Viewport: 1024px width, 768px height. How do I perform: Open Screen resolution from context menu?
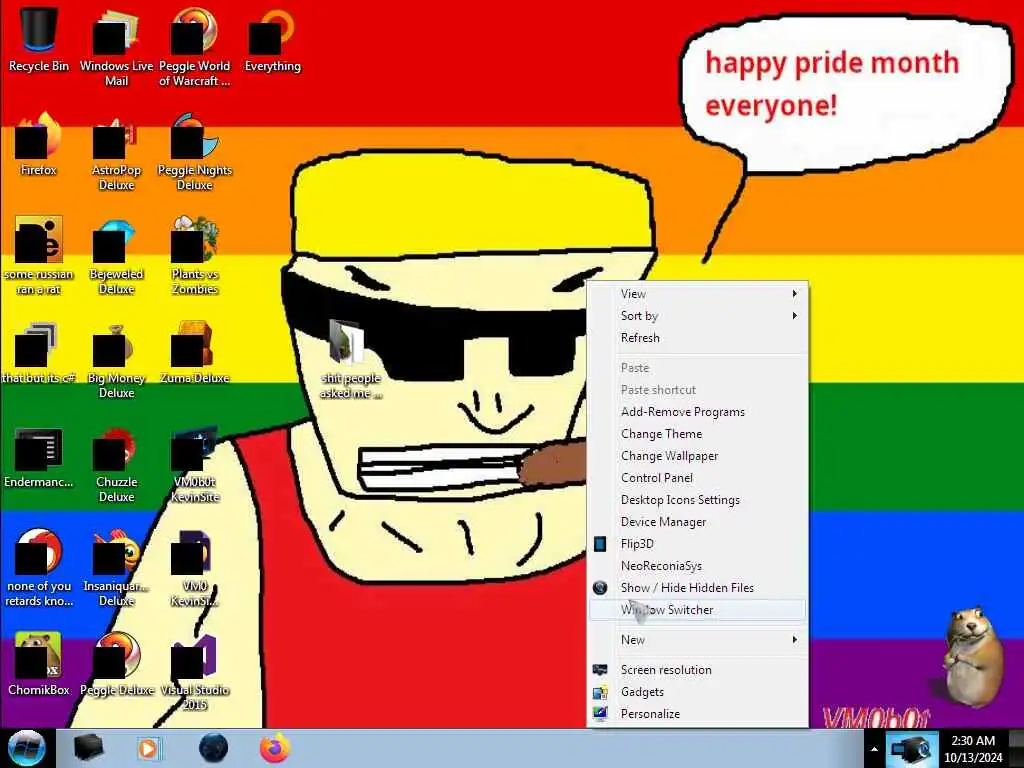[698, 670]
